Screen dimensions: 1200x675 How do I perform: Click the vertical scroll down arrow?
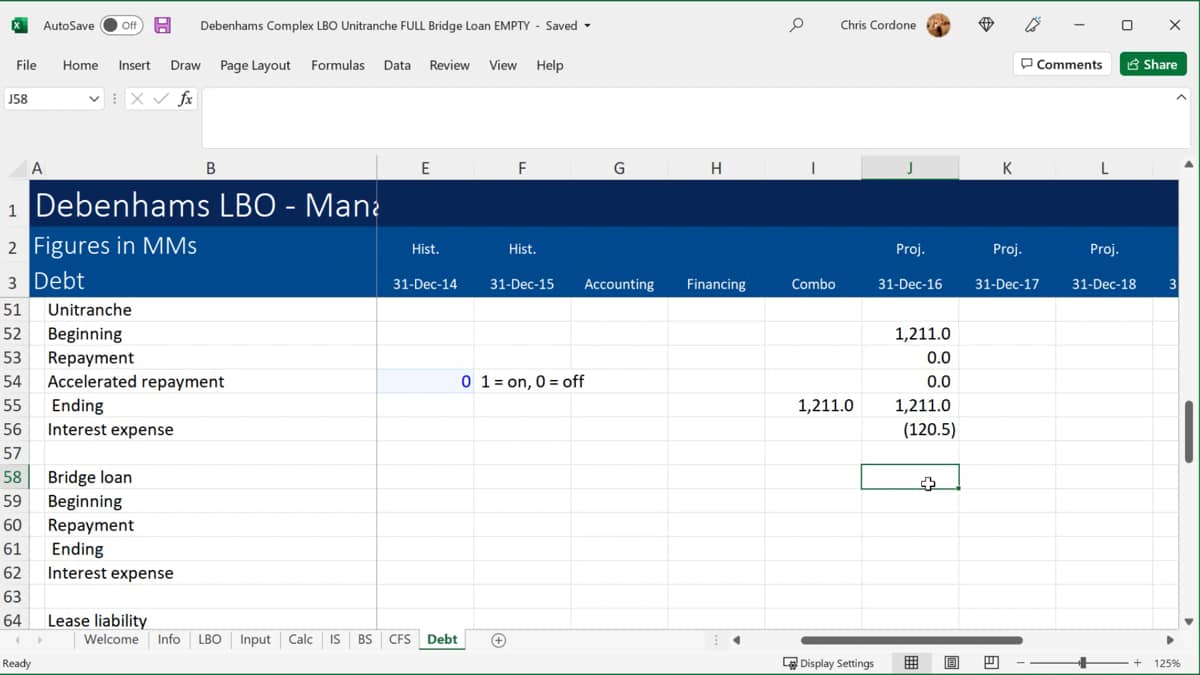coord(1188,621)
